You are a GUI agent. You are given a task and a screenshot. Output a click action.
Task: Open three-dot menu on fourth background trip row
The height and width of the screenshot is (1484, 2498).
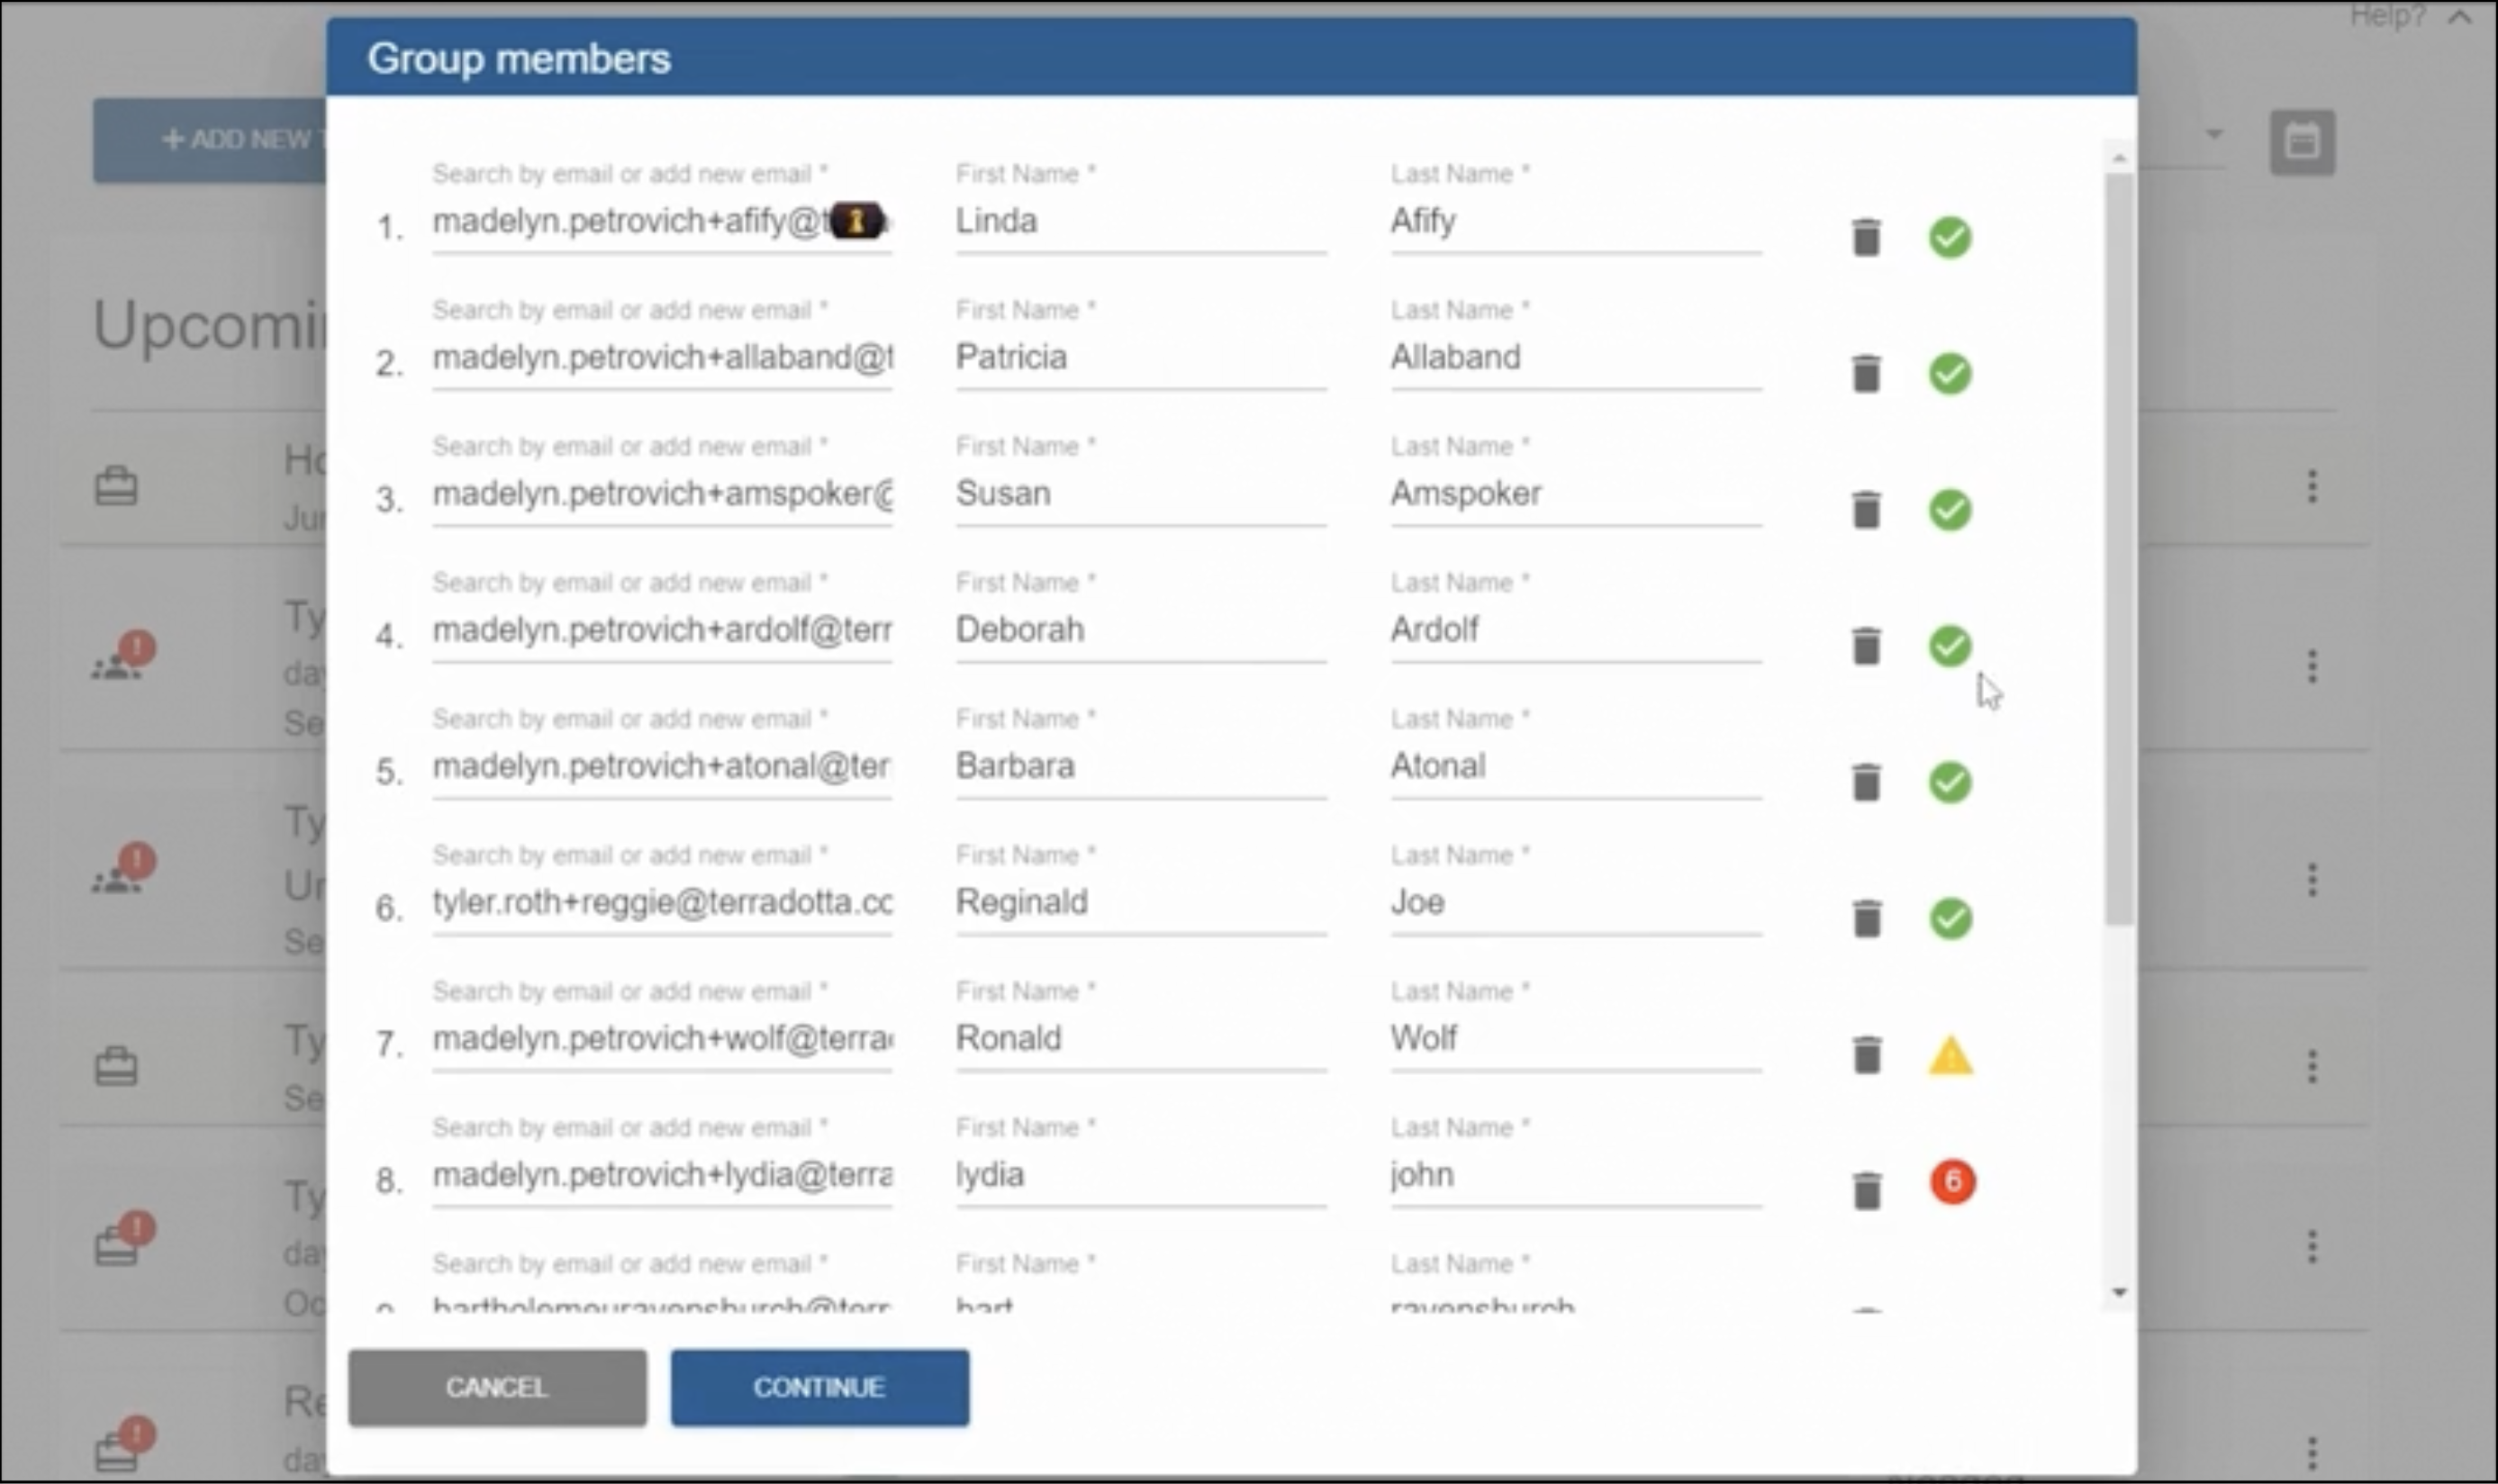[x=2312, y=1066]
